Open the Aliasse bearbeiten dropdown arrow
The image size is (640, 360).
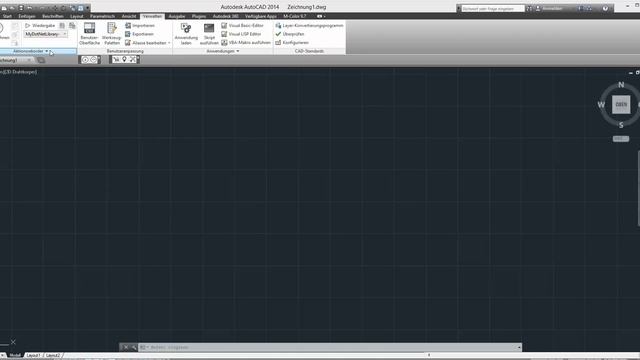pyautogui.click(x=169, y=43)
